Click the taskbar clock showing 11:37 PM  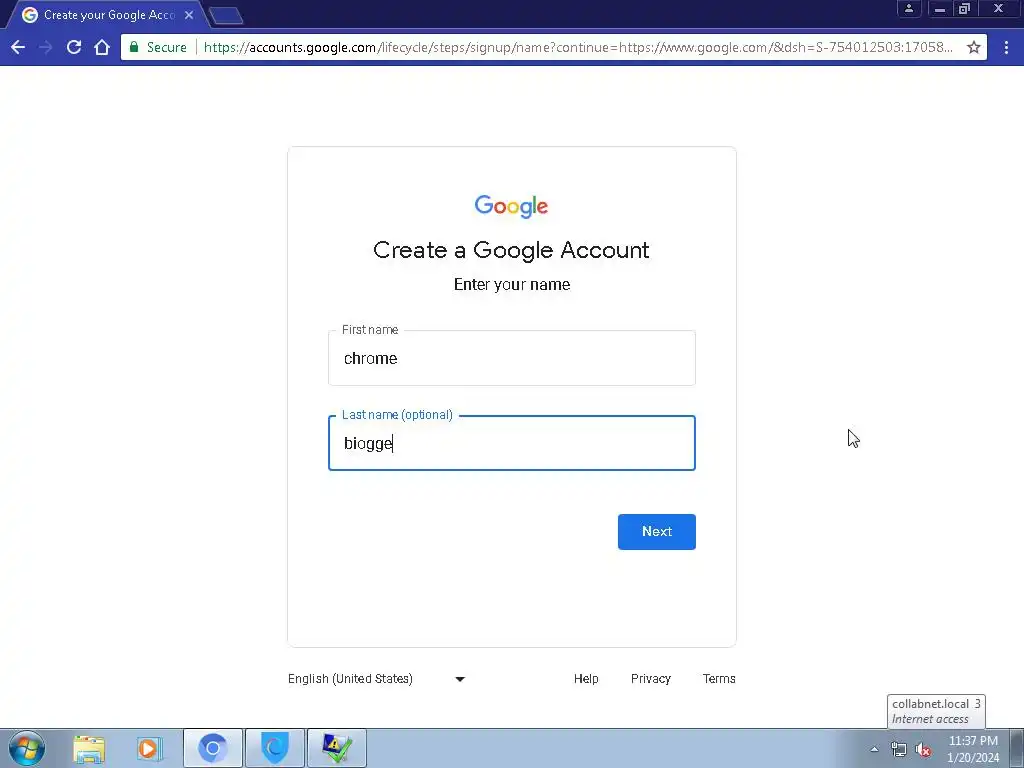point(973,749)
